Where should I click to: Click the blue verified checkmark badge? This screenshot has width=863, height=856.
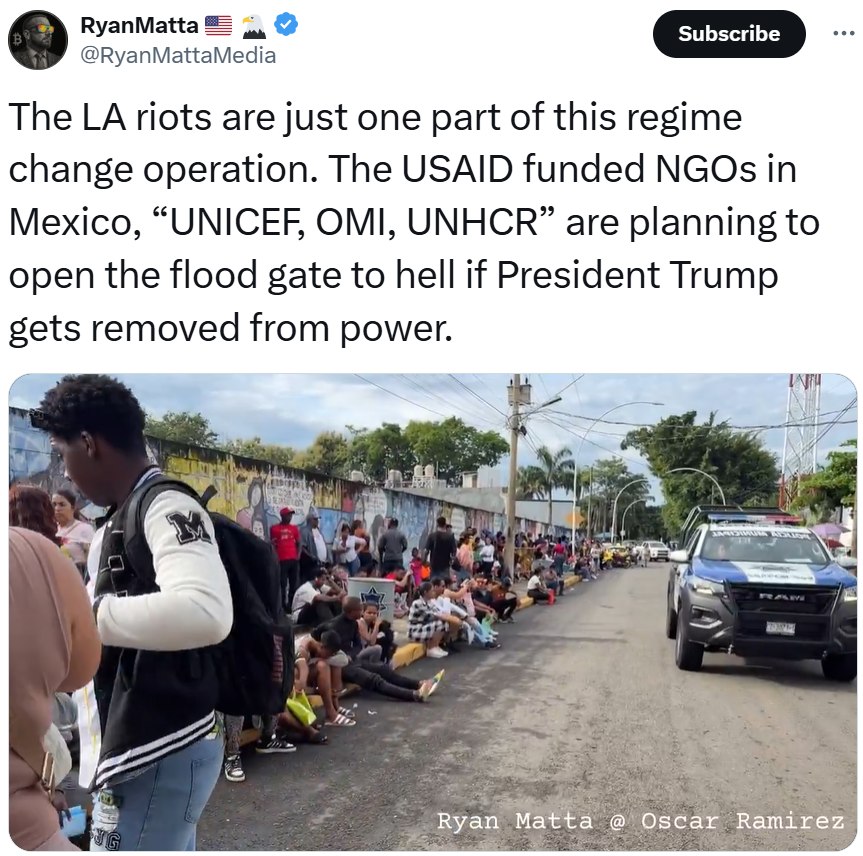[286, 25]
